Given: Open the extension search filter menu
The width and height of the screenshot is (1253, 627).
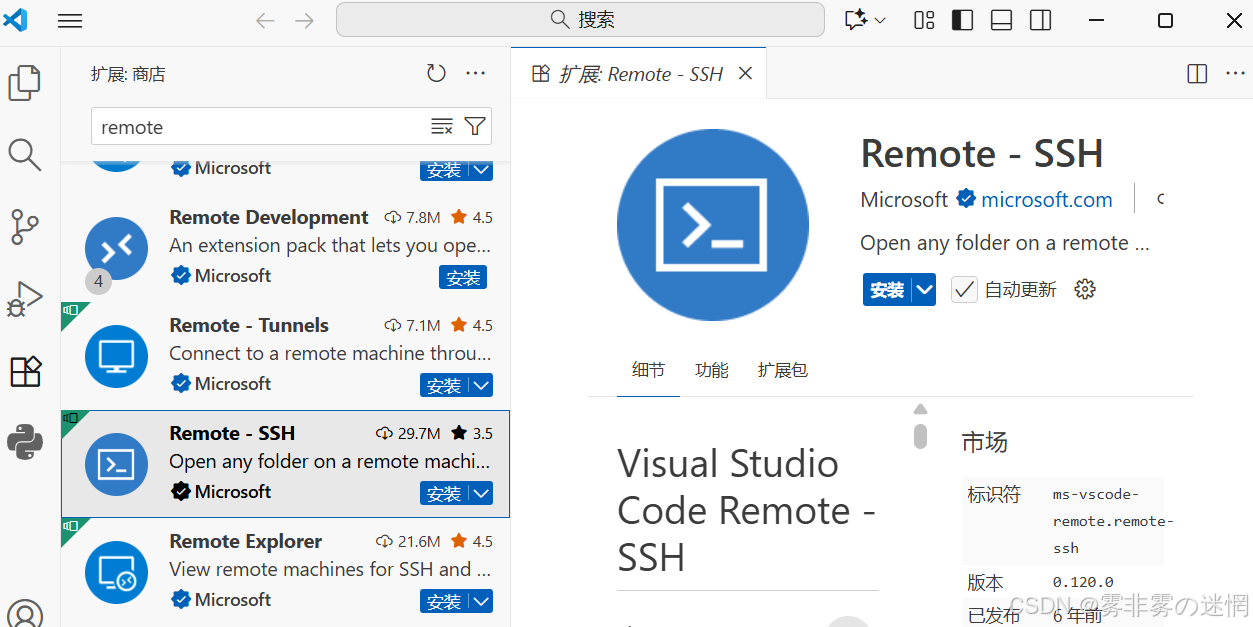Looking at the screenshot, I should 475,126.
